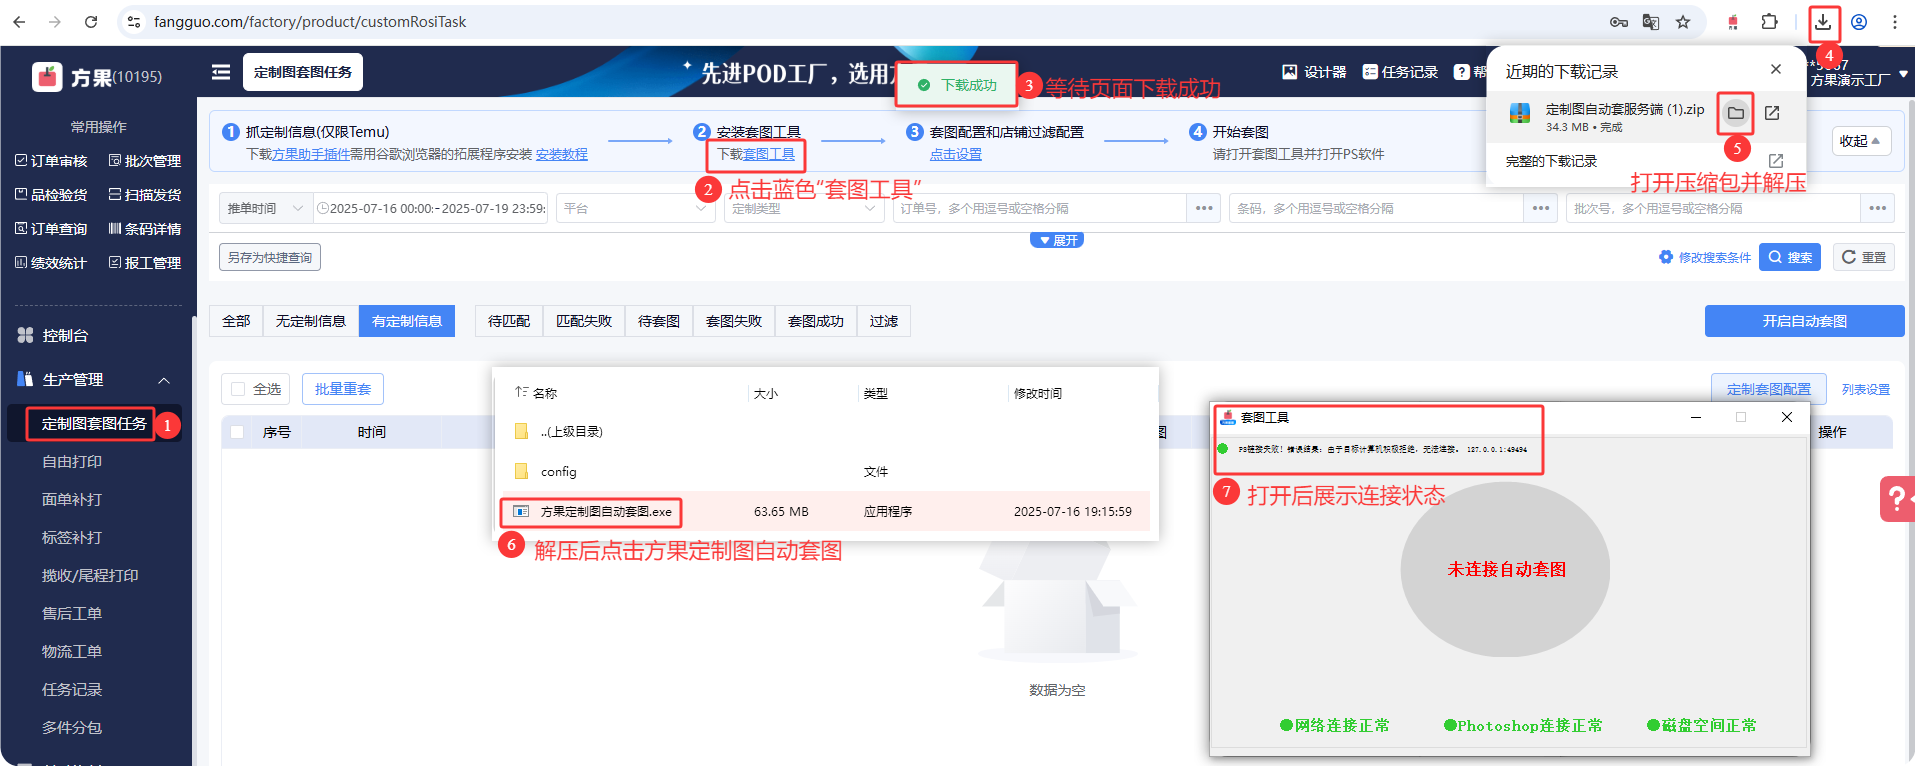
Task: Check the 全选 select-all checkbox
Action: click(238, 389)
